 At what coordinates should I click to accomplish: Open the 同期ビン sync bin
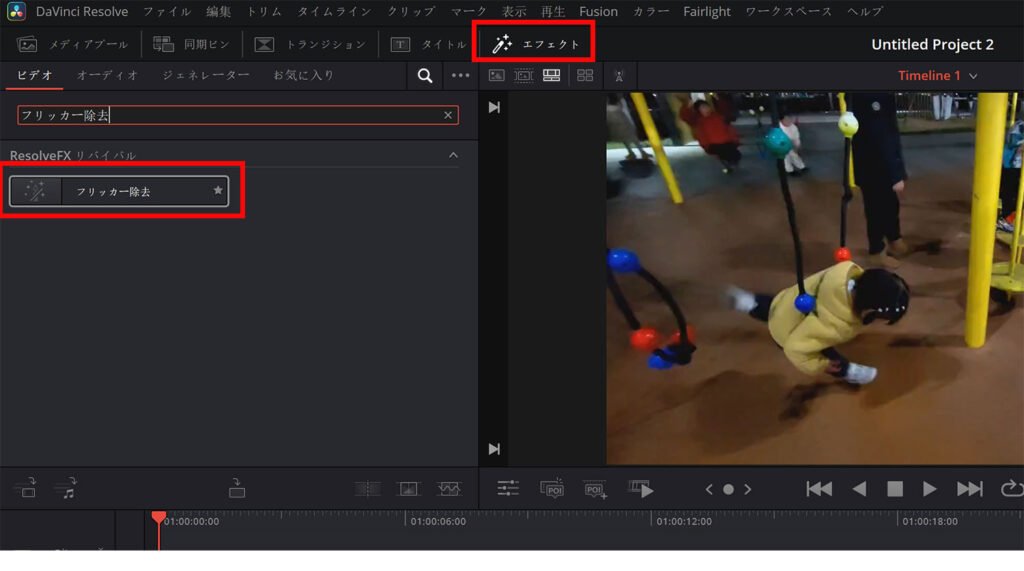click(x=191, y=45)
